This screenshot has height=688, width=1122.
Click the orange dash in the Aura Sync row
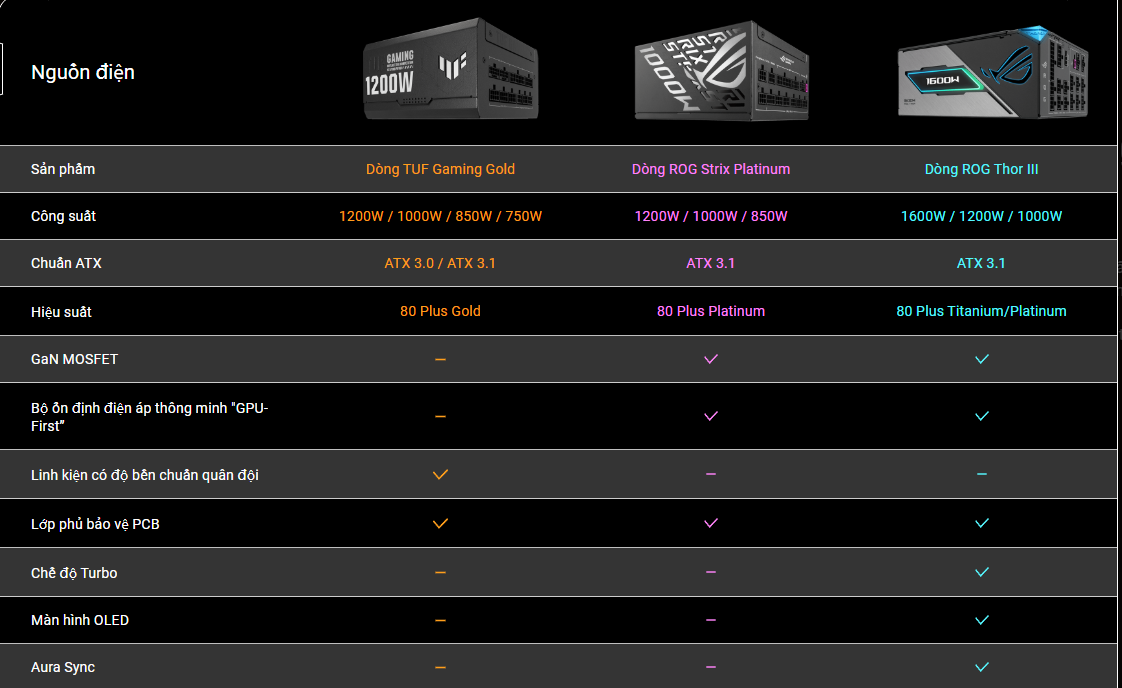(440, 668)
